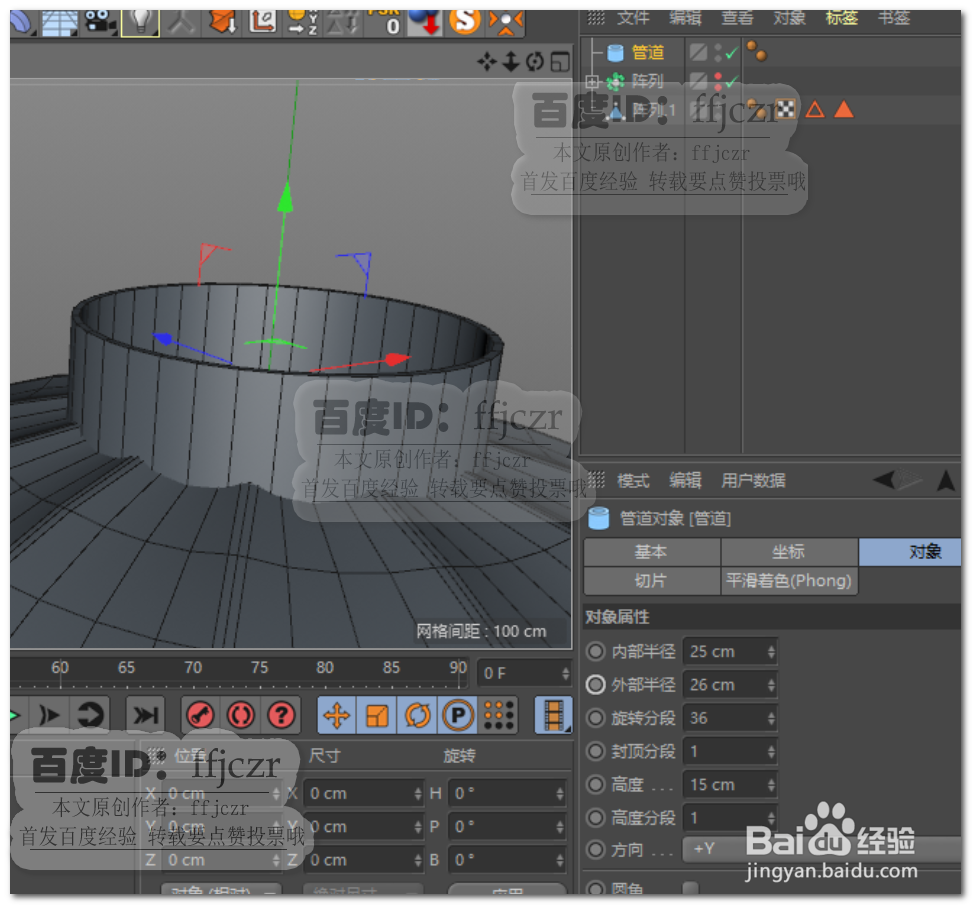Click the 外部半径 value stepper arrows
Image resolution: width=972 pixels, height=905 pixels.
[771, 685]
